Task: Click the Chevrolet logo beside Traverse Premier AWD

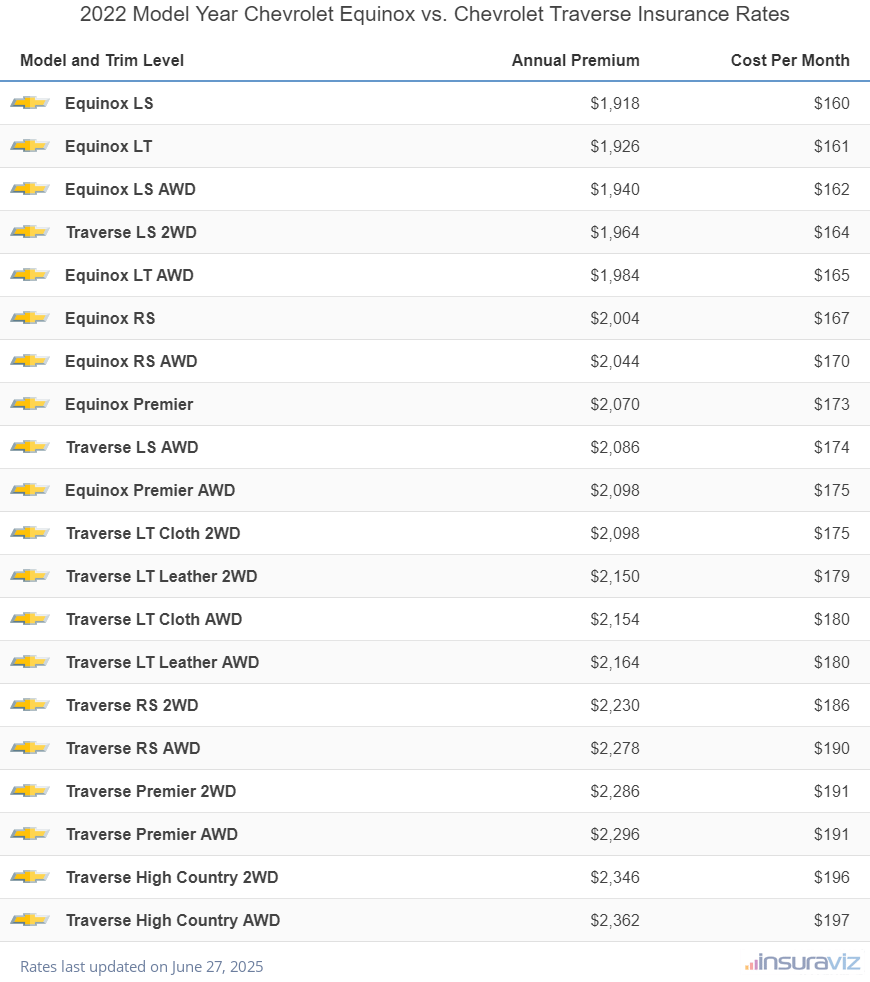Action: (29, 834)
